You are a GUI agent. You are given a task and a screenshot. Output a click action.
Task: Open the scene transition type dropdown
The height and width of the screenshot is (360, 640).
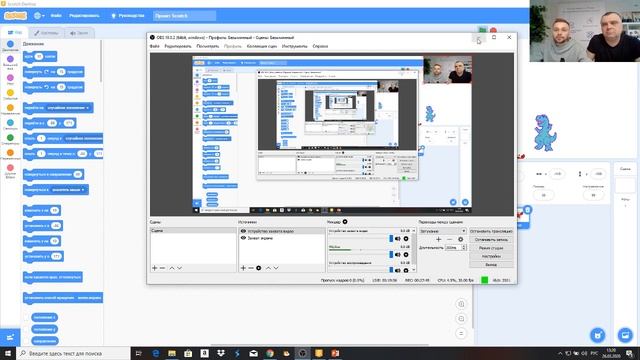click(442, 231)
